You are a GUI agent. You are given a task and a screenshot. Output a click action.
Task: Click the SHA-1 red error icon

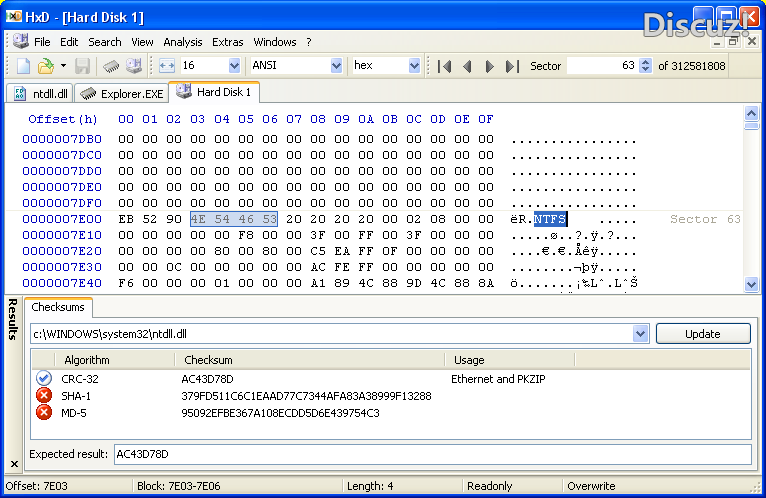click(43, 395)
